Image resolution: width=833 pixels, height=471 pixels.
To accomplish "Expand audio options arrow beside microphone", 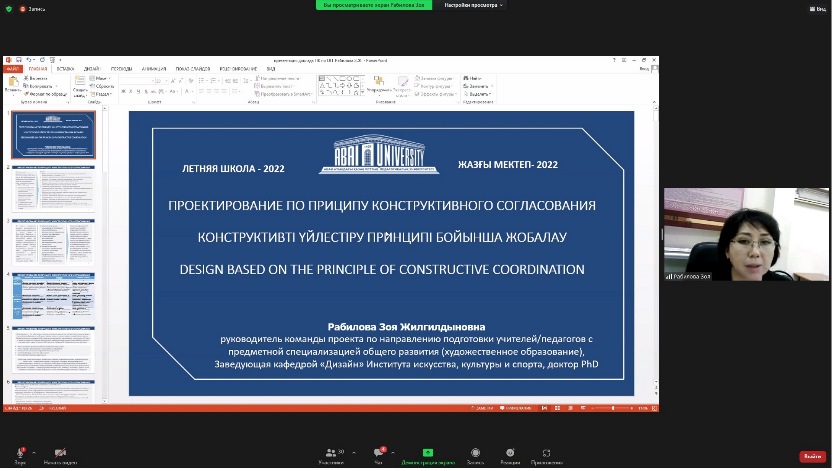I will [x=33, y=452].
